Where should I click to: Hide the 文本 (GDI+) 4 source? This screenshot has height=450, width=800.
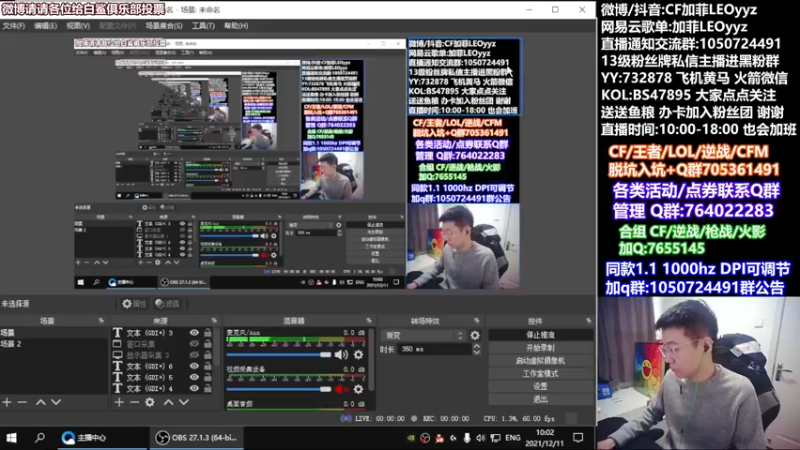point(194,389)
